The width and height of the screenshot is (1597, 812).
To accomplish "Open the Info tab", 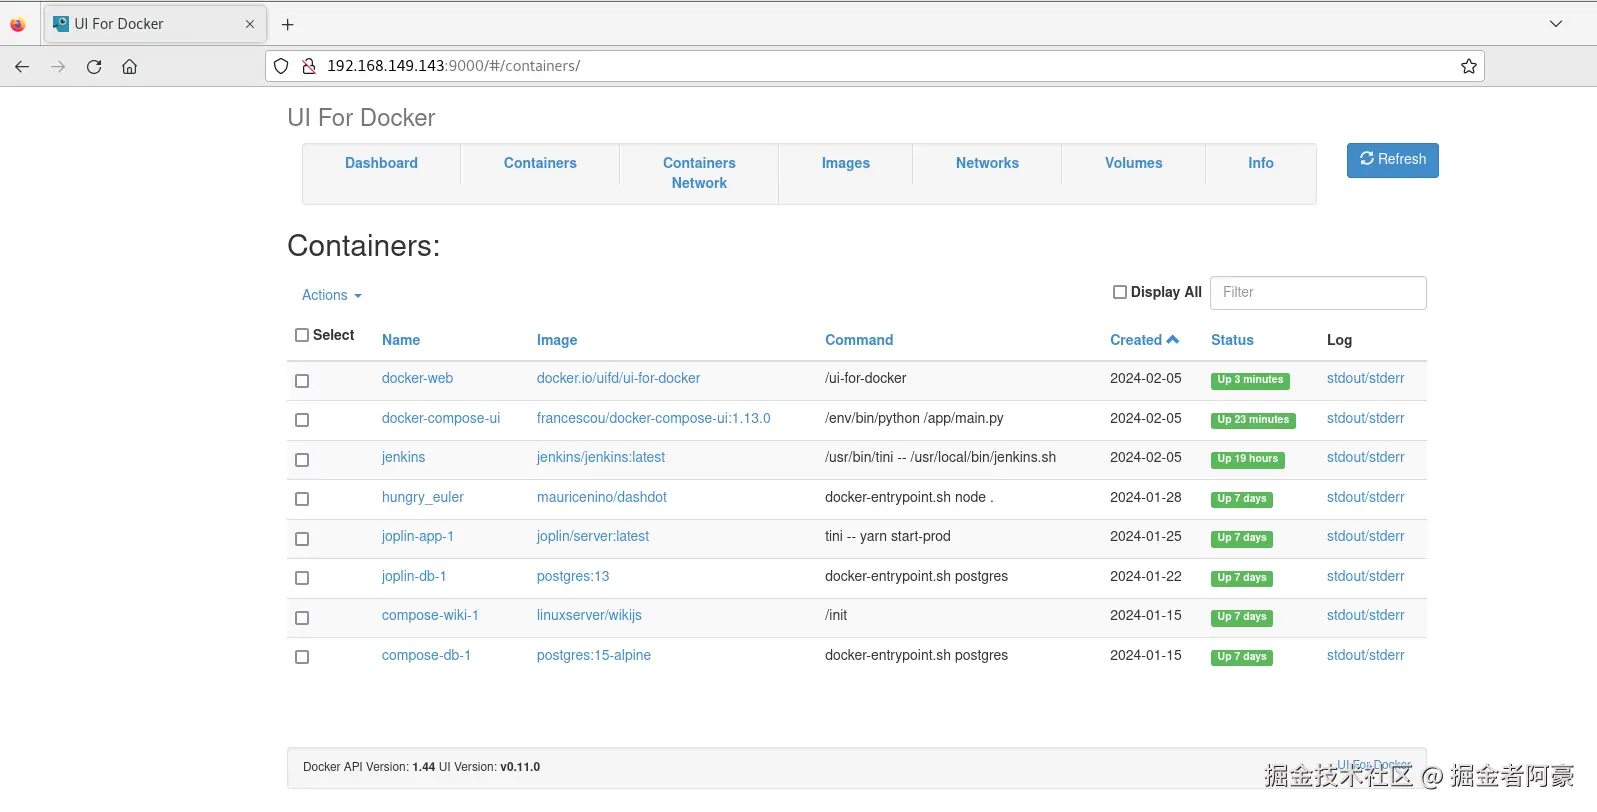I will tap(1260, 163).
